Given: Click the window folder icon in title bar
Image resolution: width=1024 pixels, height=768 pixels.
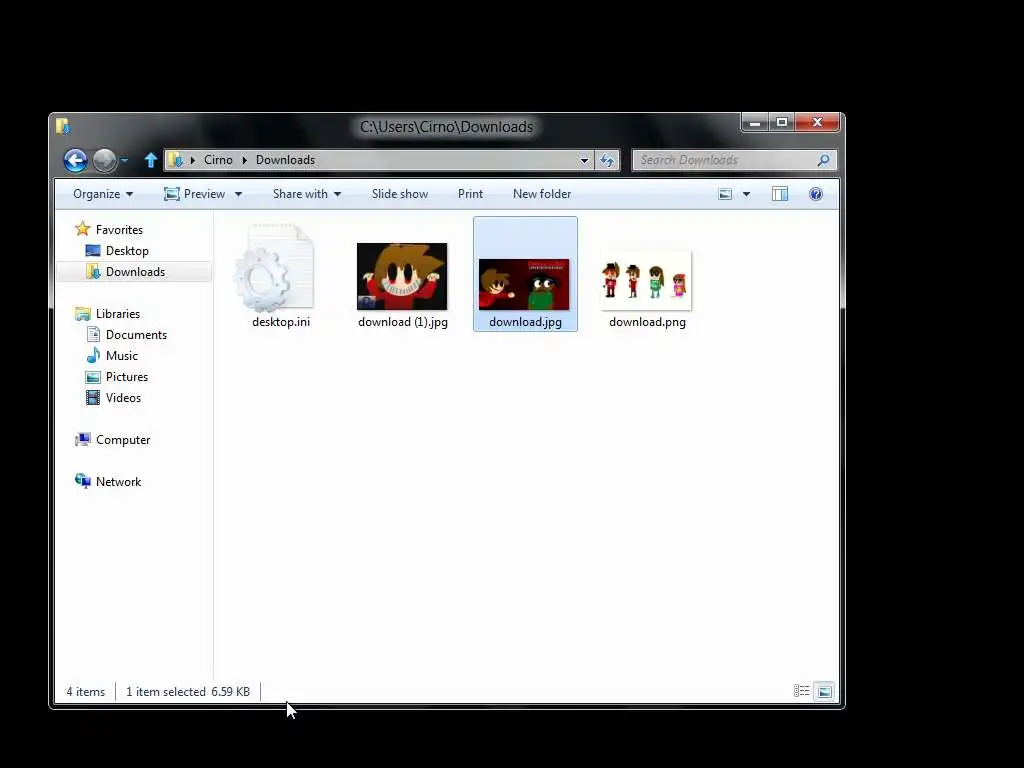Looking at the screenshot, I should (63, 125).
